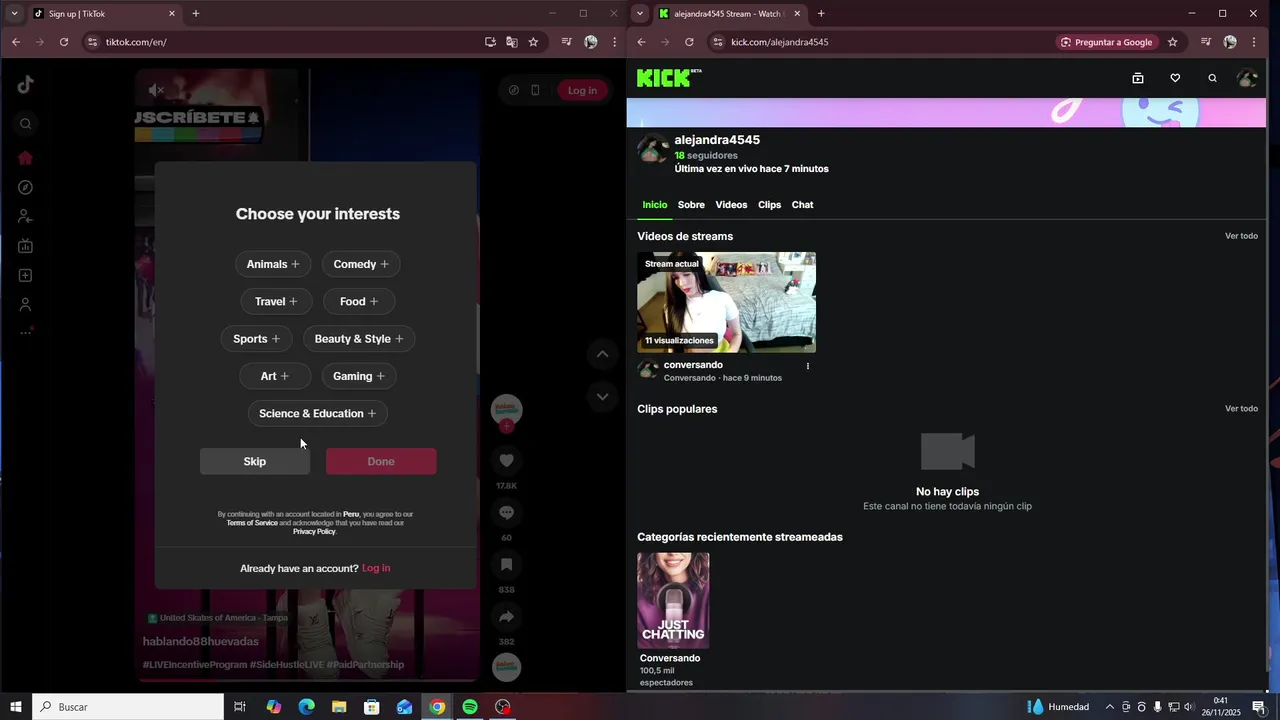Unmute the TikTok video sound
1280x720 pixels.
tap(156, 90)
